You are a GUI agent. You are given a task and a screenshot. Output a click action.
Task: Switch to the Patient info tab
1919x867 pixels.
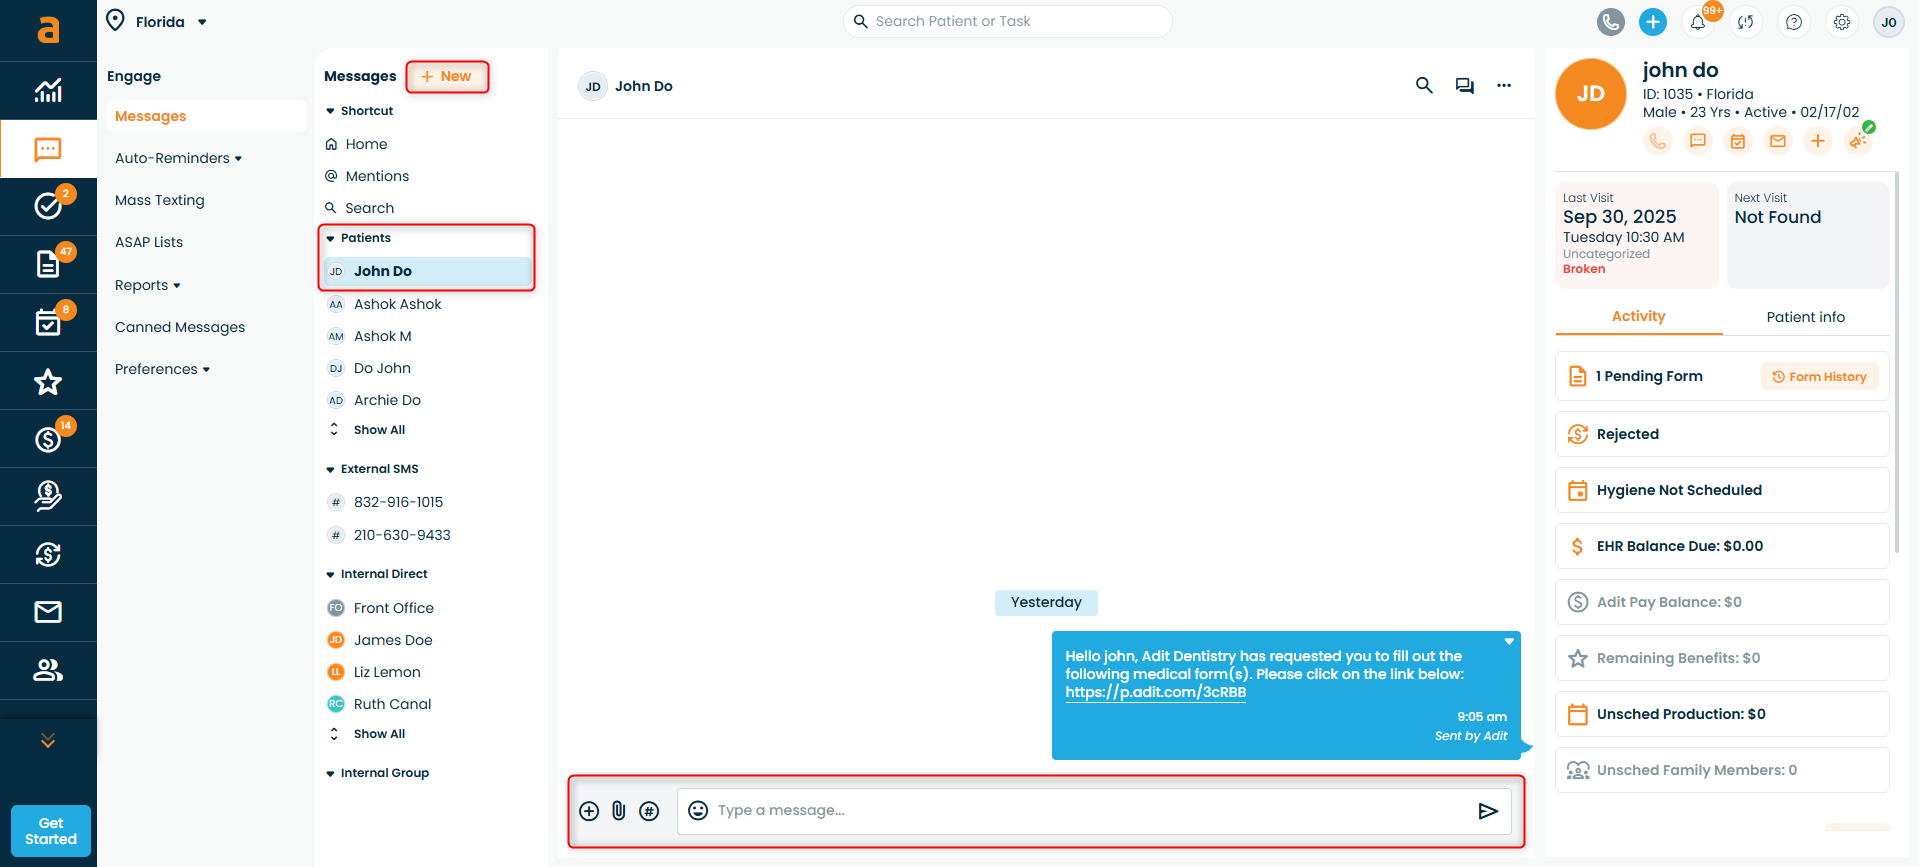point(1805,317)
